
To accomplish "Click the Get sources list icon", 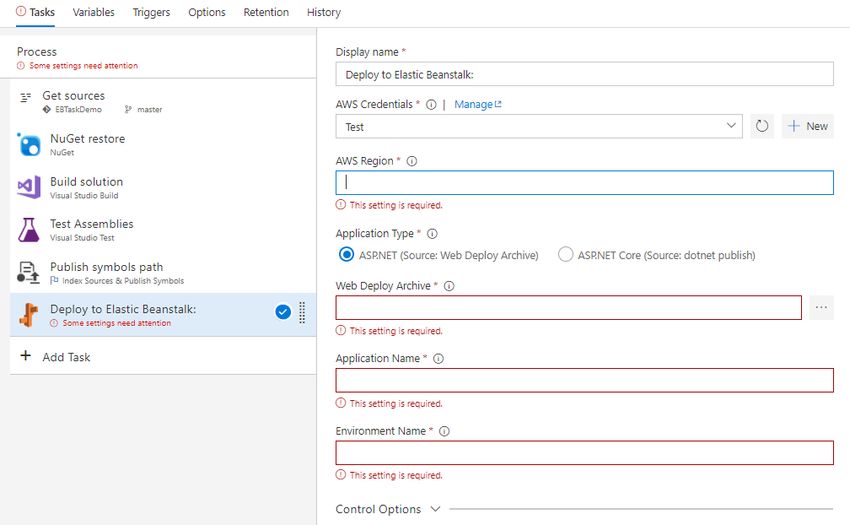I will point(25,98).
